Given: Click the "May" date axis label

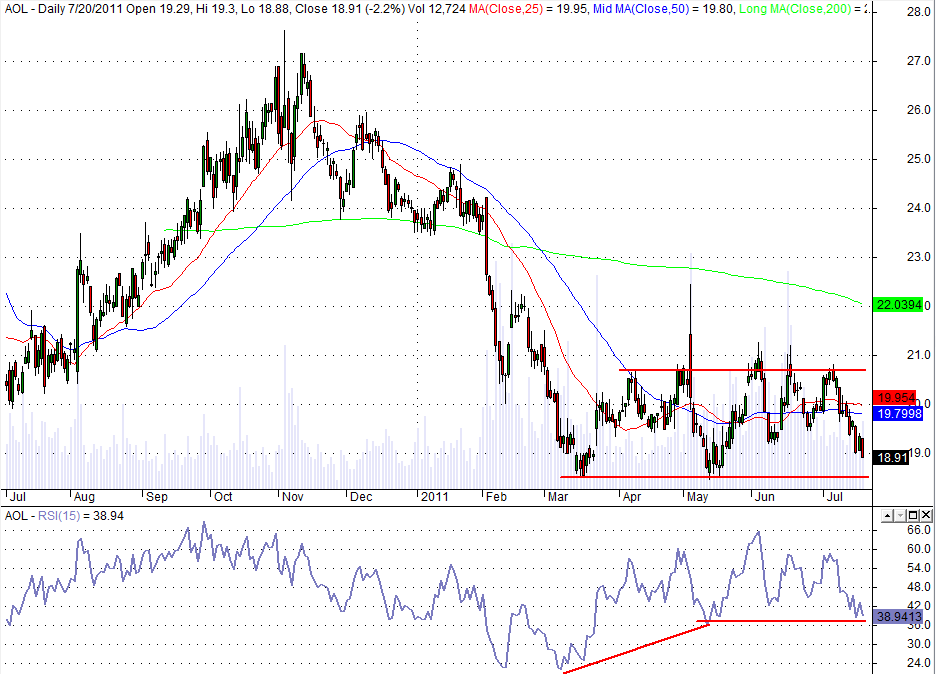Looking at the screenshot, I should tap(697, 497).
